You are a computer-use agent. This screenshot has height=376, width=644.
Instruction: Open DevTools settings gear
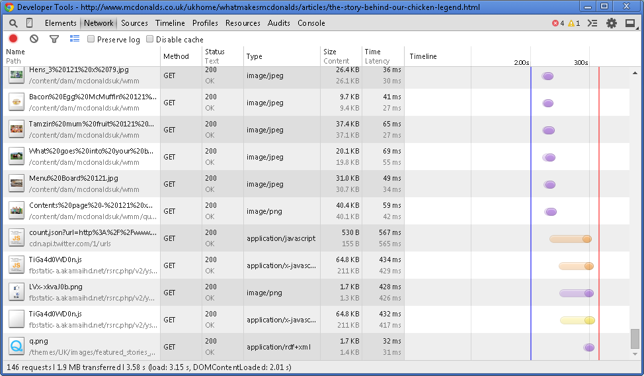tap(612, 23)
